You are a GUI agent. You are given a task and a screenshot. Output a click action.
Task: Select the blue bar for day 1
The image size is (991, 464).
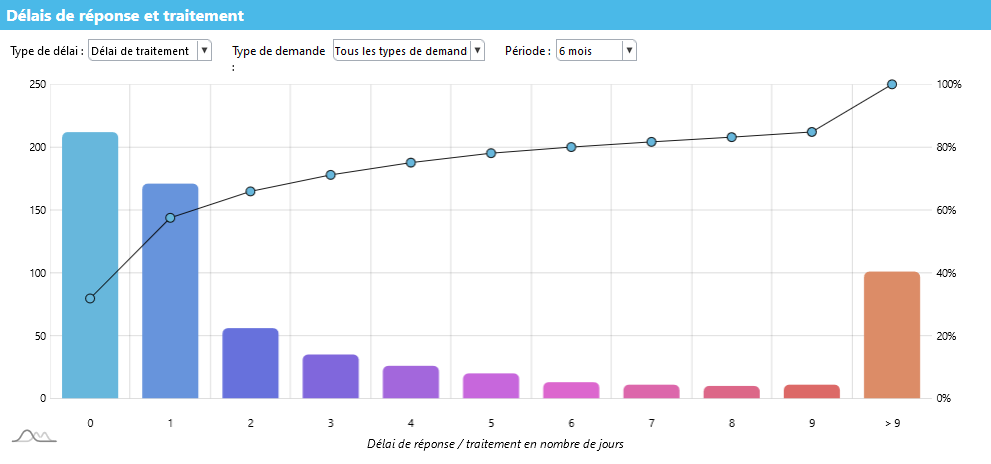pyautogui.click(x=170, y=290)
